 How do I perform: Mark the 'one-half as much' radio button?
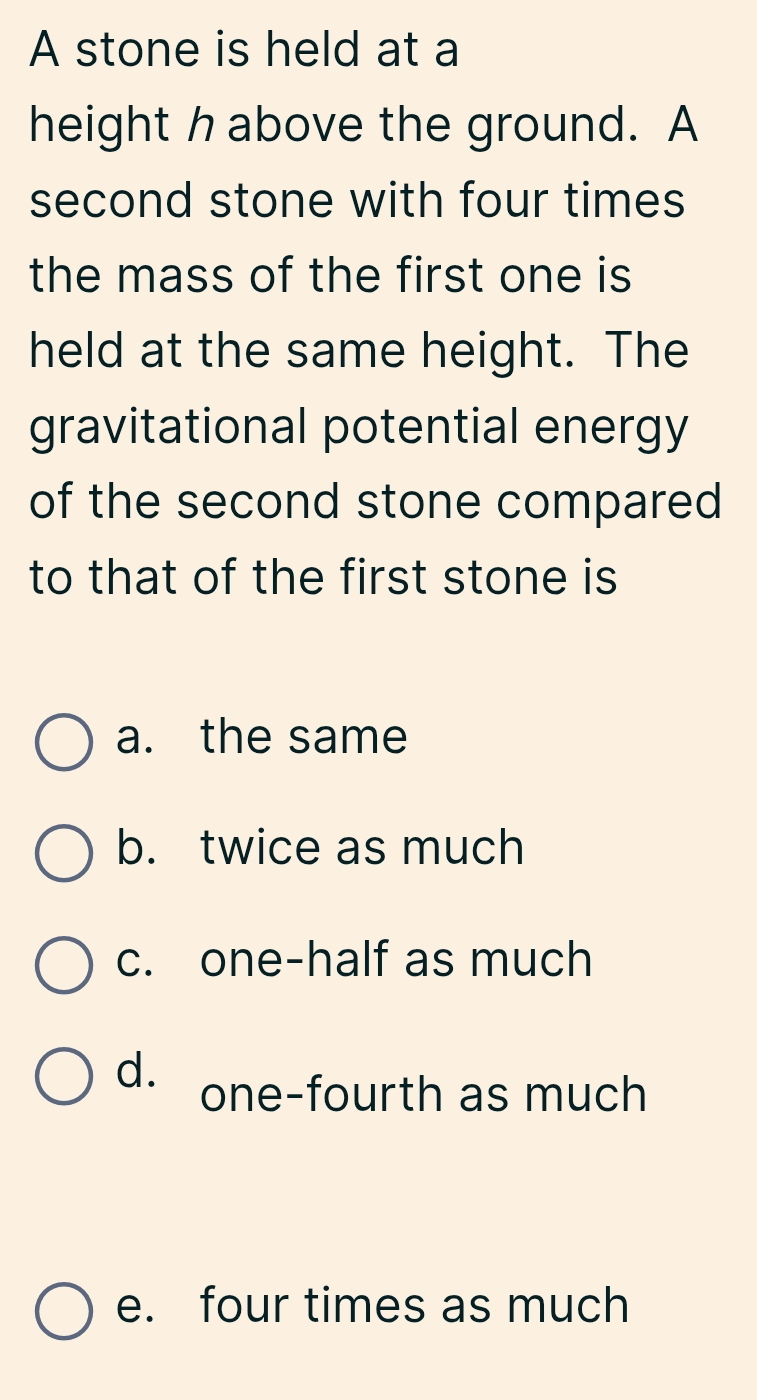pos(64,965)
